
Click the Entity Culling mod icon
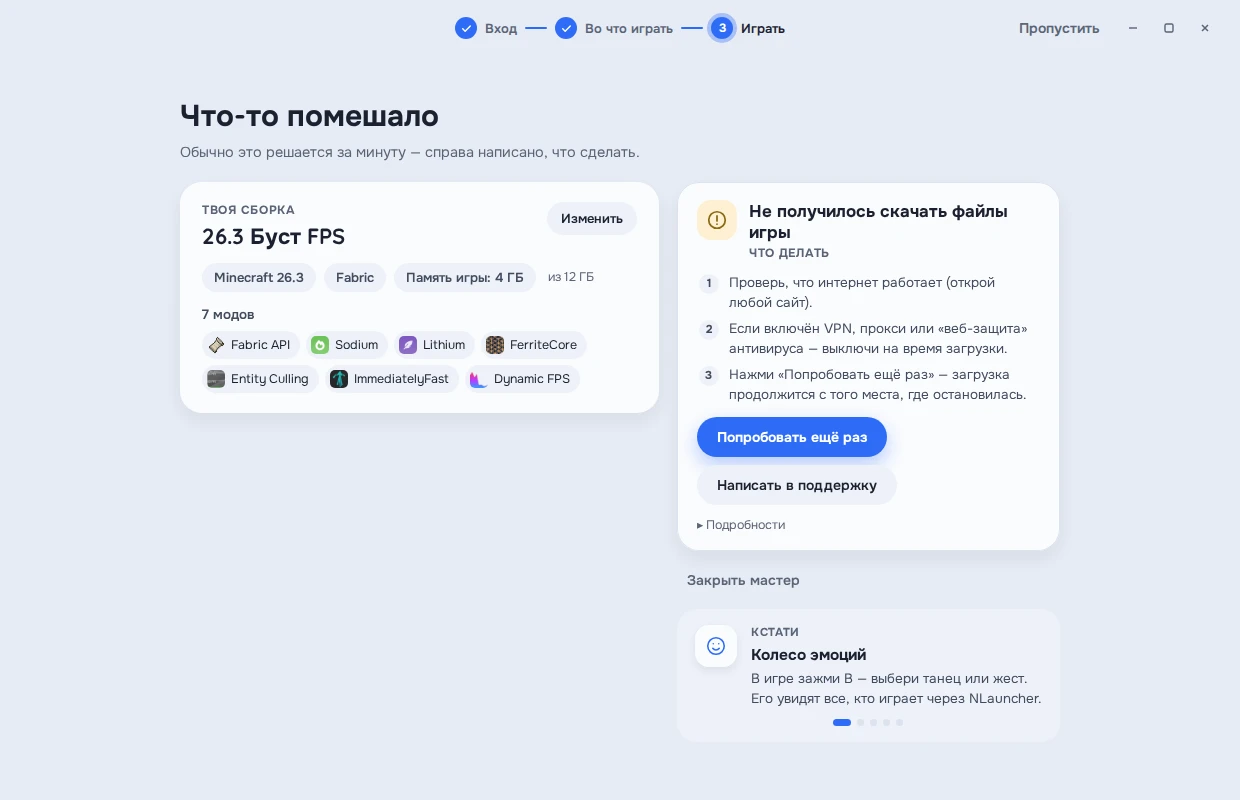point(216,379)
